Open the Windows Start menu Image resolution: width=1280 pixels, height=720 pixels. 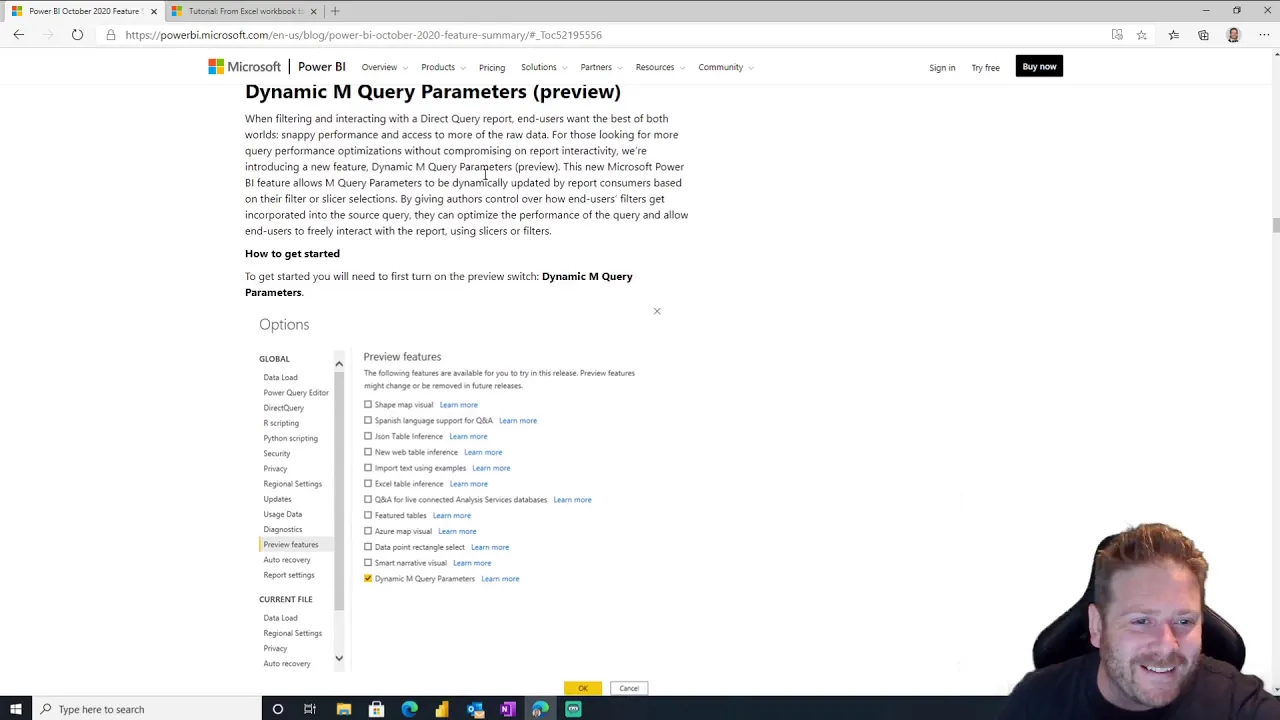tap(16, 709)
